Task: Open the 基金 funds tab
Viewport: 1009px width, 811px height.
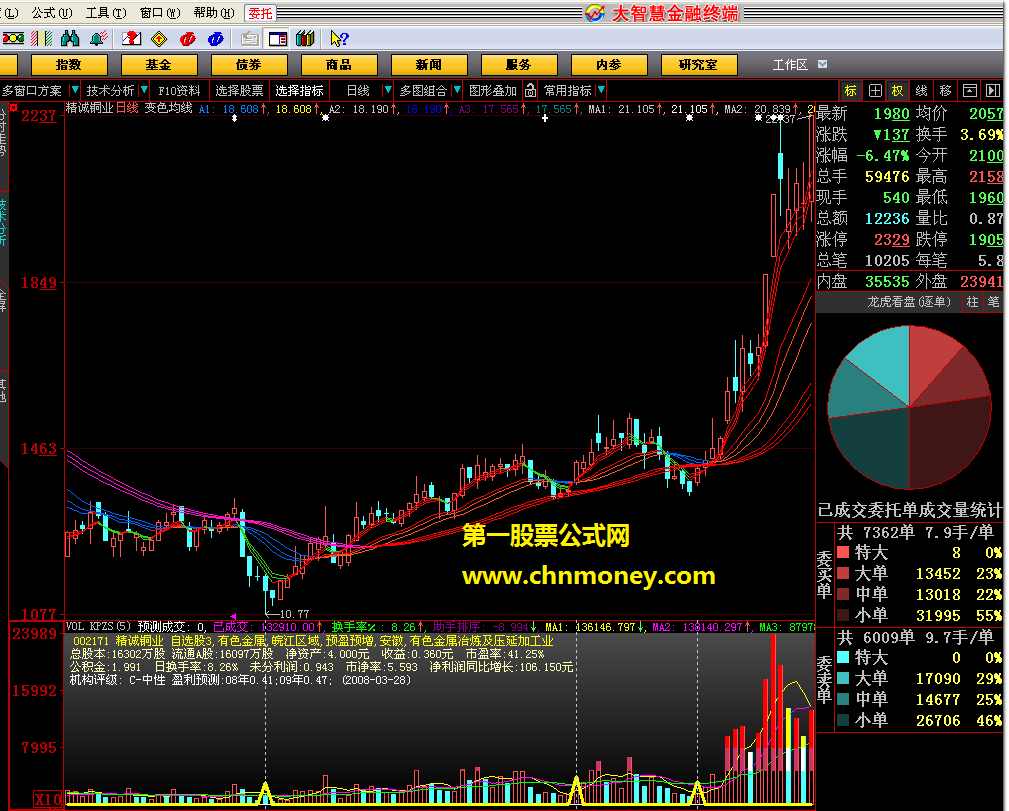Action: [x=159, y=64]
